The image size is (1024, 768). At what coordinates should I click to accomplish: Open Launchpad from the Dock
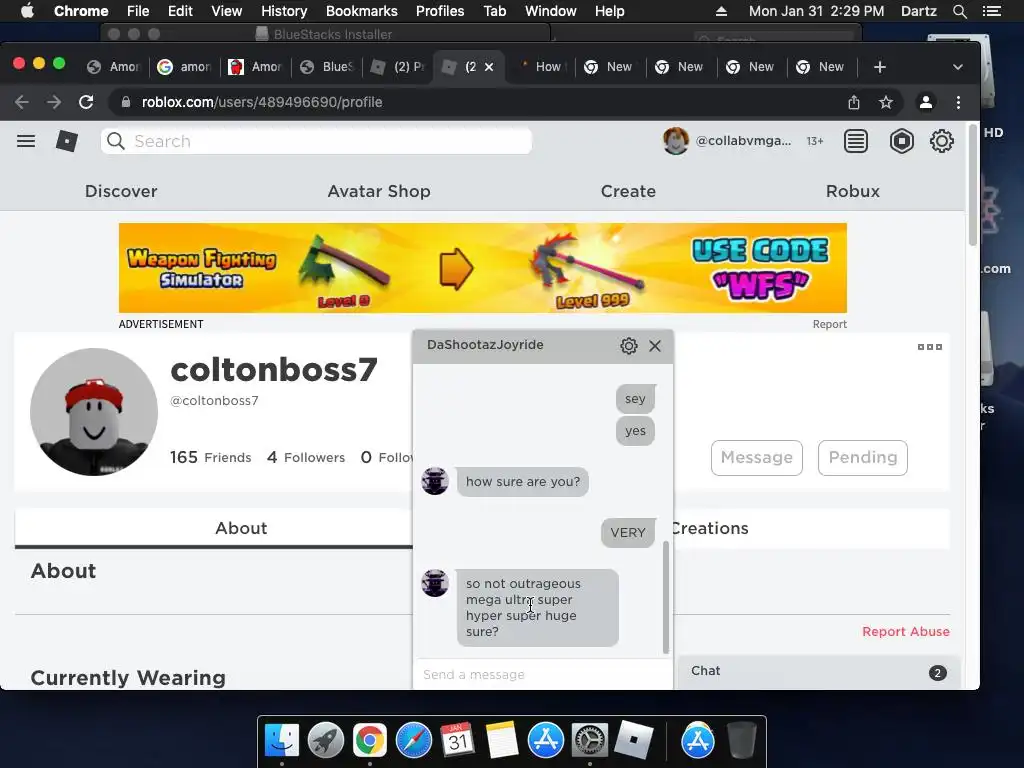tap(326, 740)
